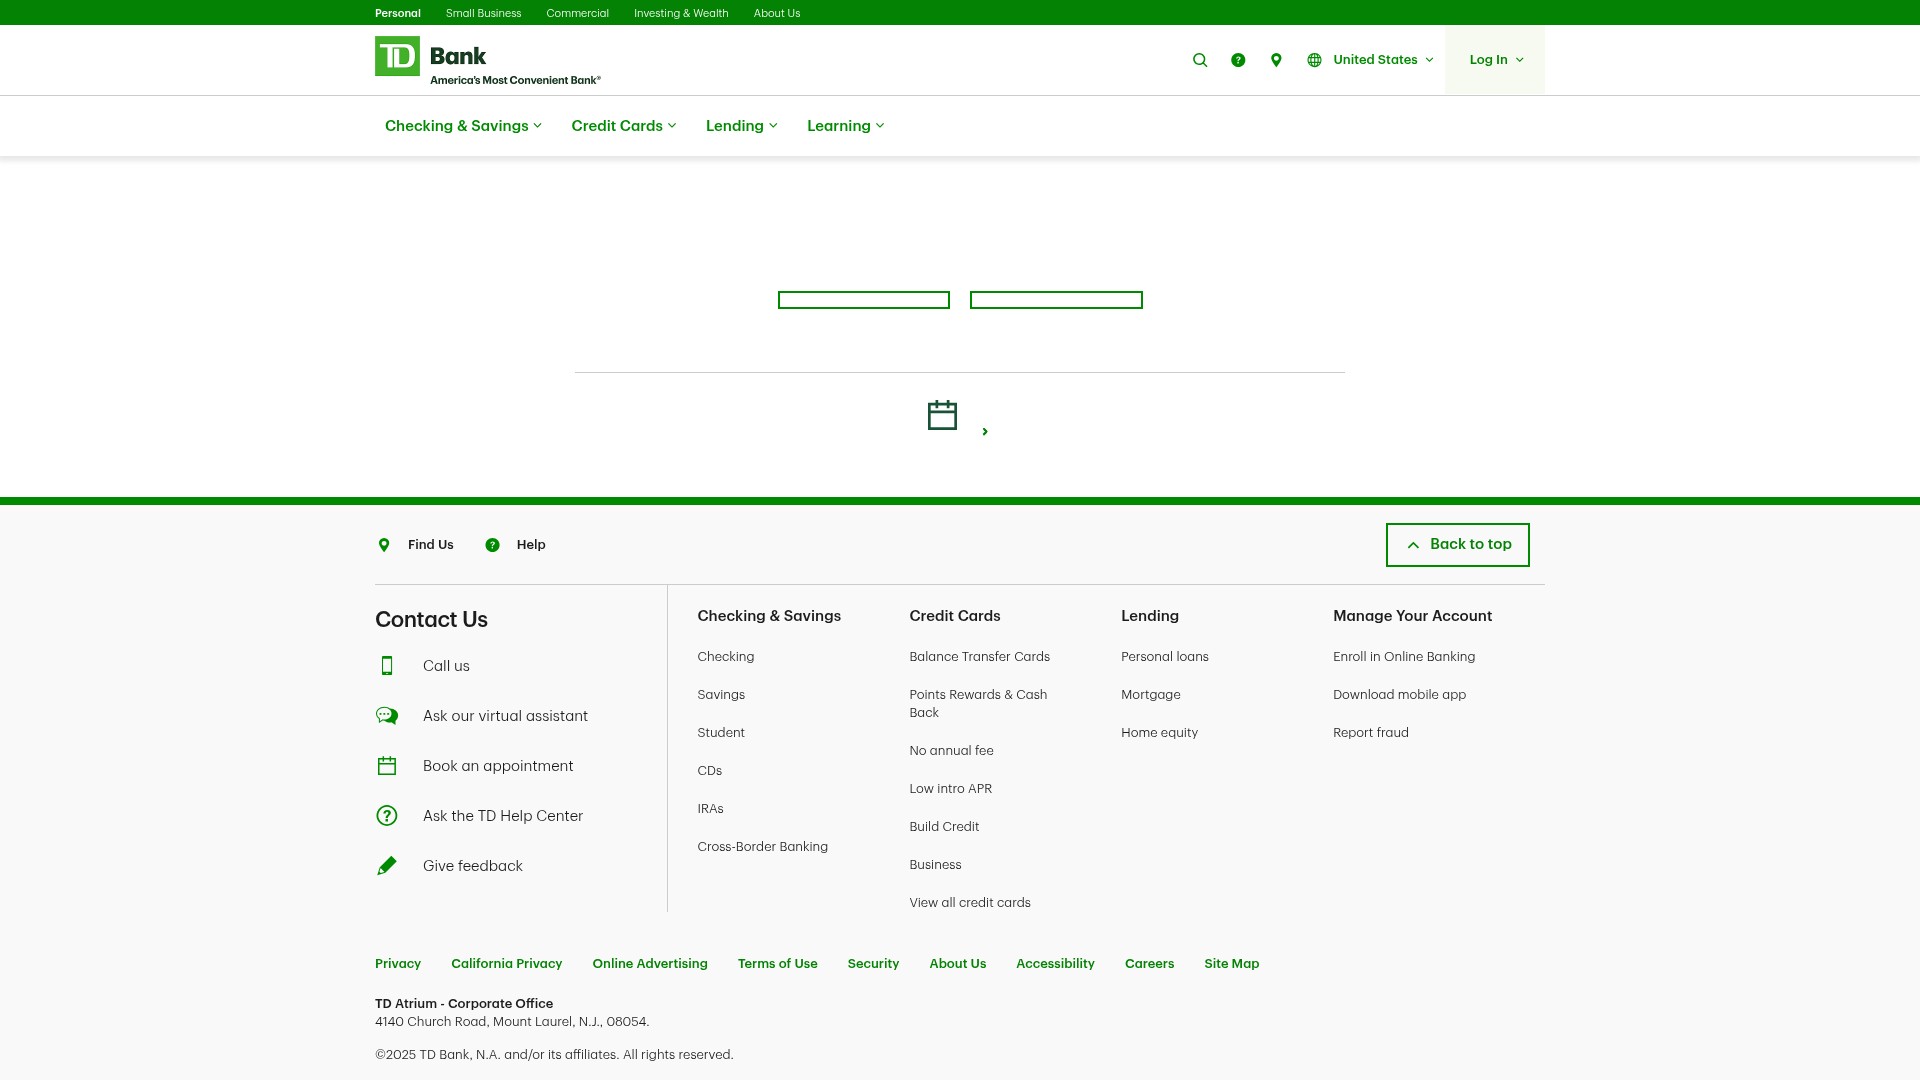This screenshot has height=1080, width=1920.
Task: Open the footer IRAs link
Action: 710,809
